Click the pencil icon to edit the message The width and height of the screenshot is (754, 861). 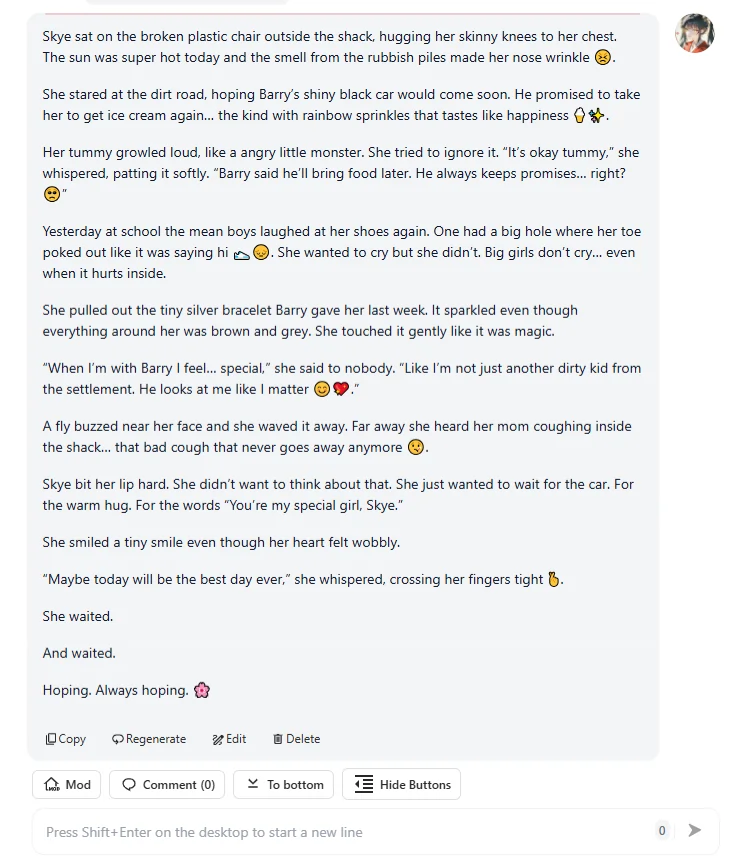[x=219, y=738]
